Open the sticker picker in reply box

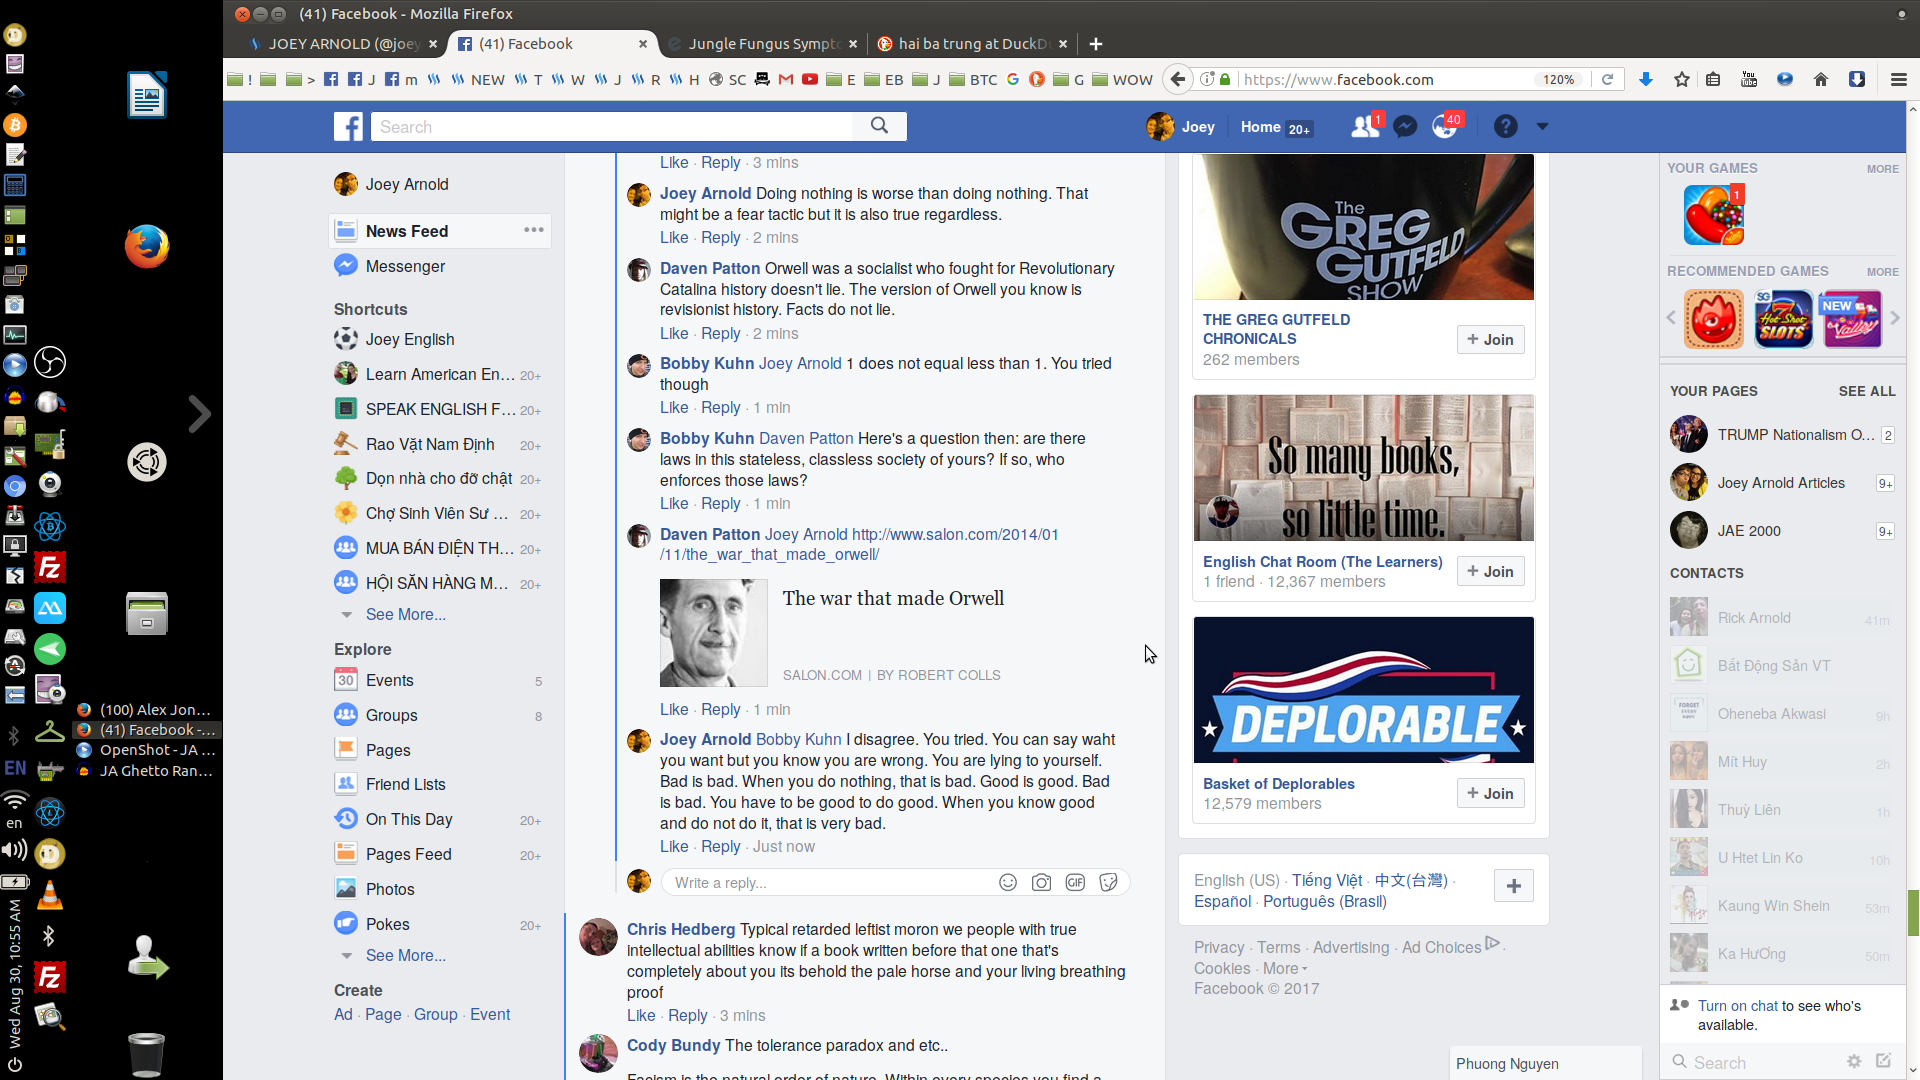point(1108,882)
